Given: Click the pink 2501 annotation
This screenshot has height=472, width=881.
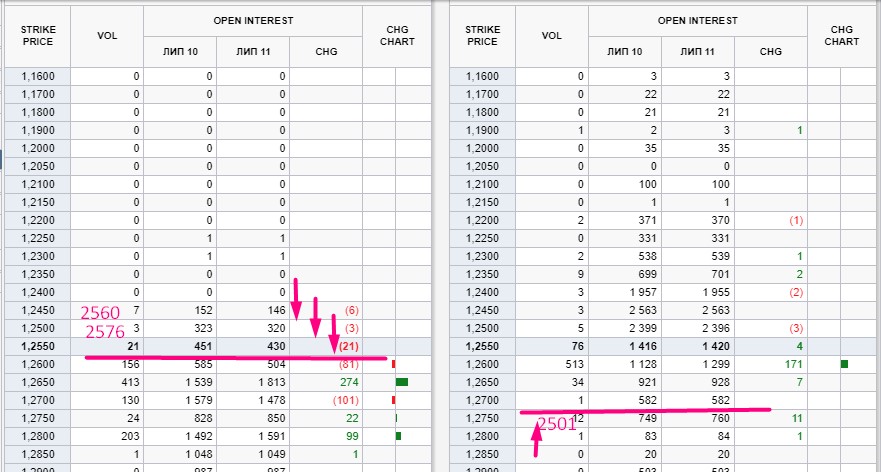Looking at the screenshot, I should pyautogui.click(x=558, y=424).
